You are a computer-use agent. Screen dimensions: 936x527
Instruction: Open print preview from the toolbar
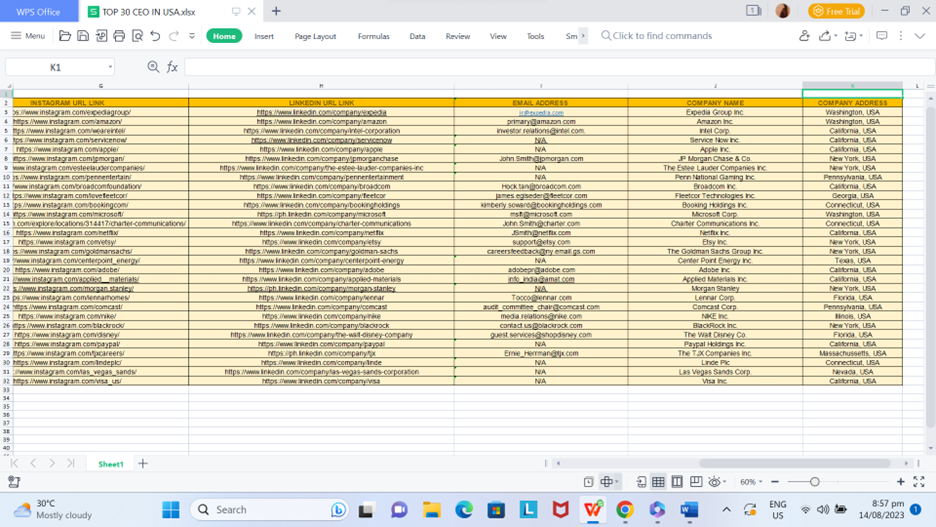point(137,36)
